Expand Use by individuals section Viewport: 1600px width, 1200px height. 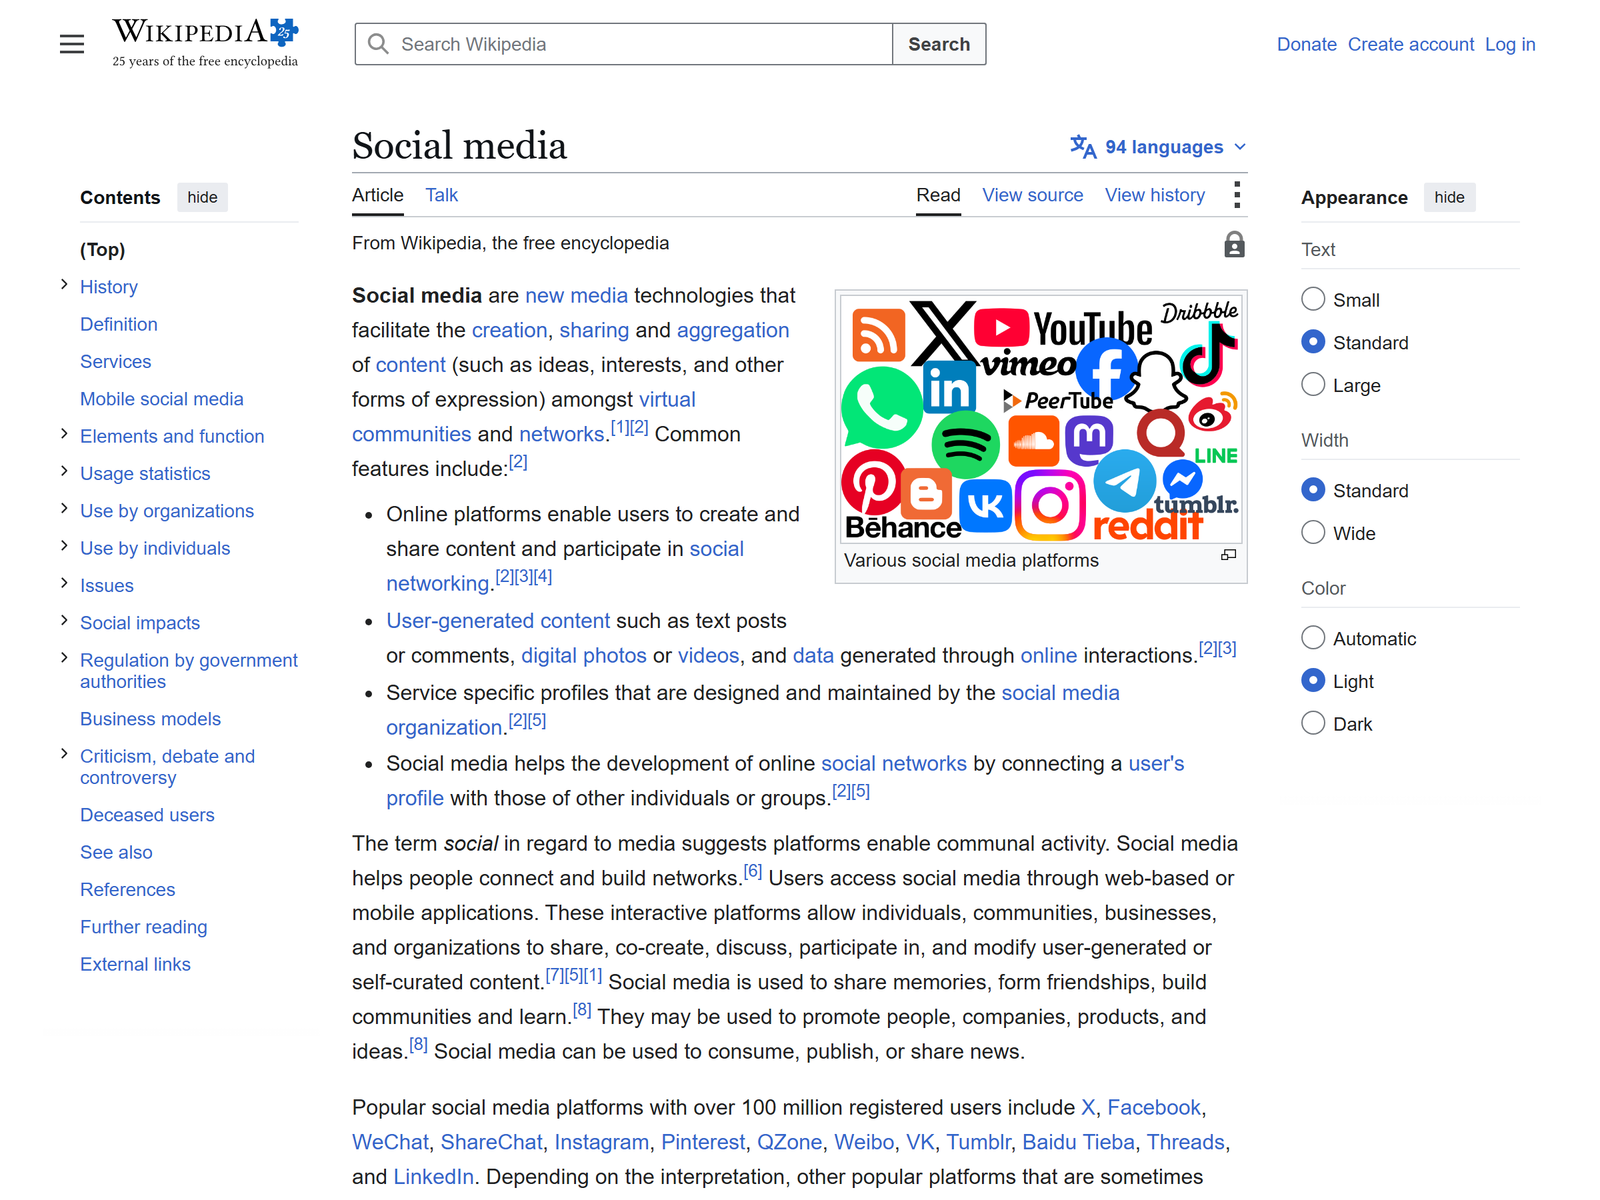(x=64, y=546)
